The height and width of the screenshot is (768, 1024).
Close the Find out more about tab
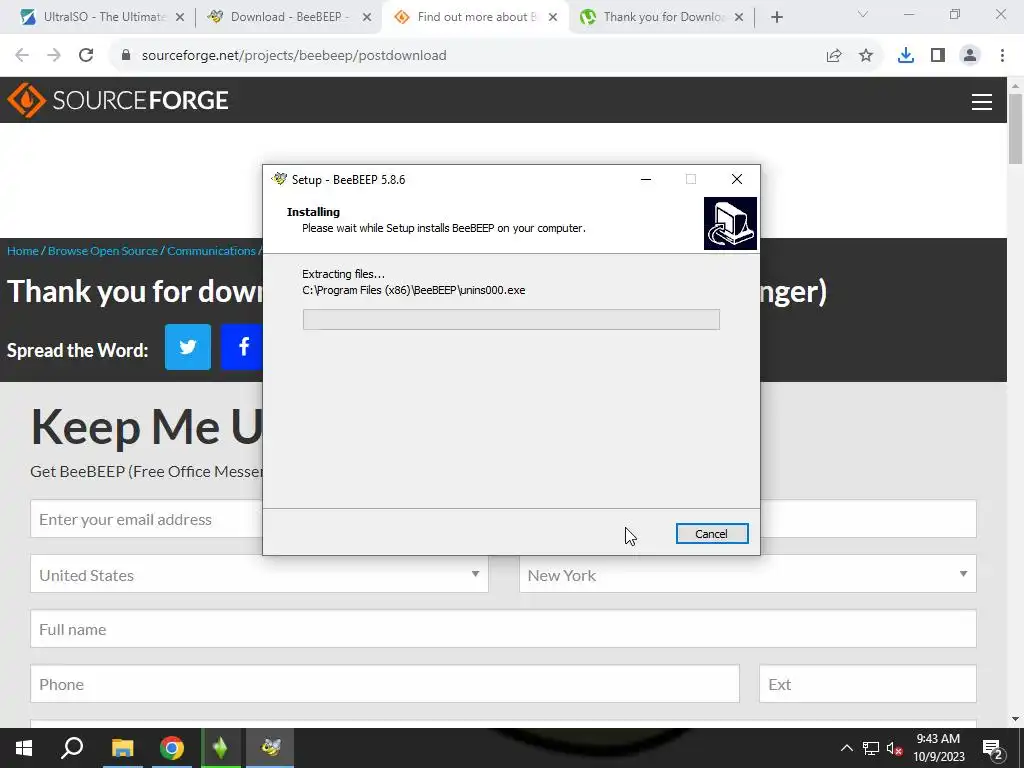(x=553, y=18)
